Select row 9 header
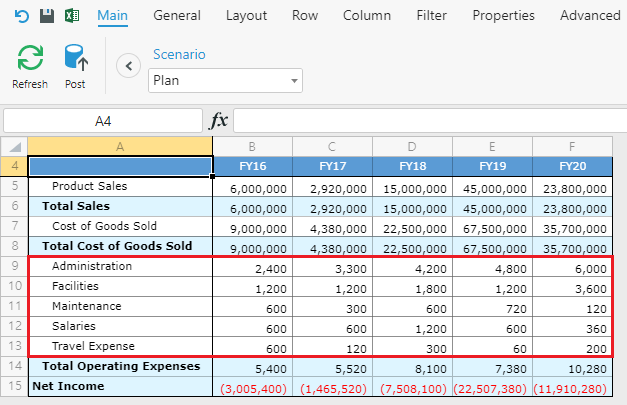Image resolution: width=627 pixels, height=405 pixels. pyautogui.click(x=14, y=266)
